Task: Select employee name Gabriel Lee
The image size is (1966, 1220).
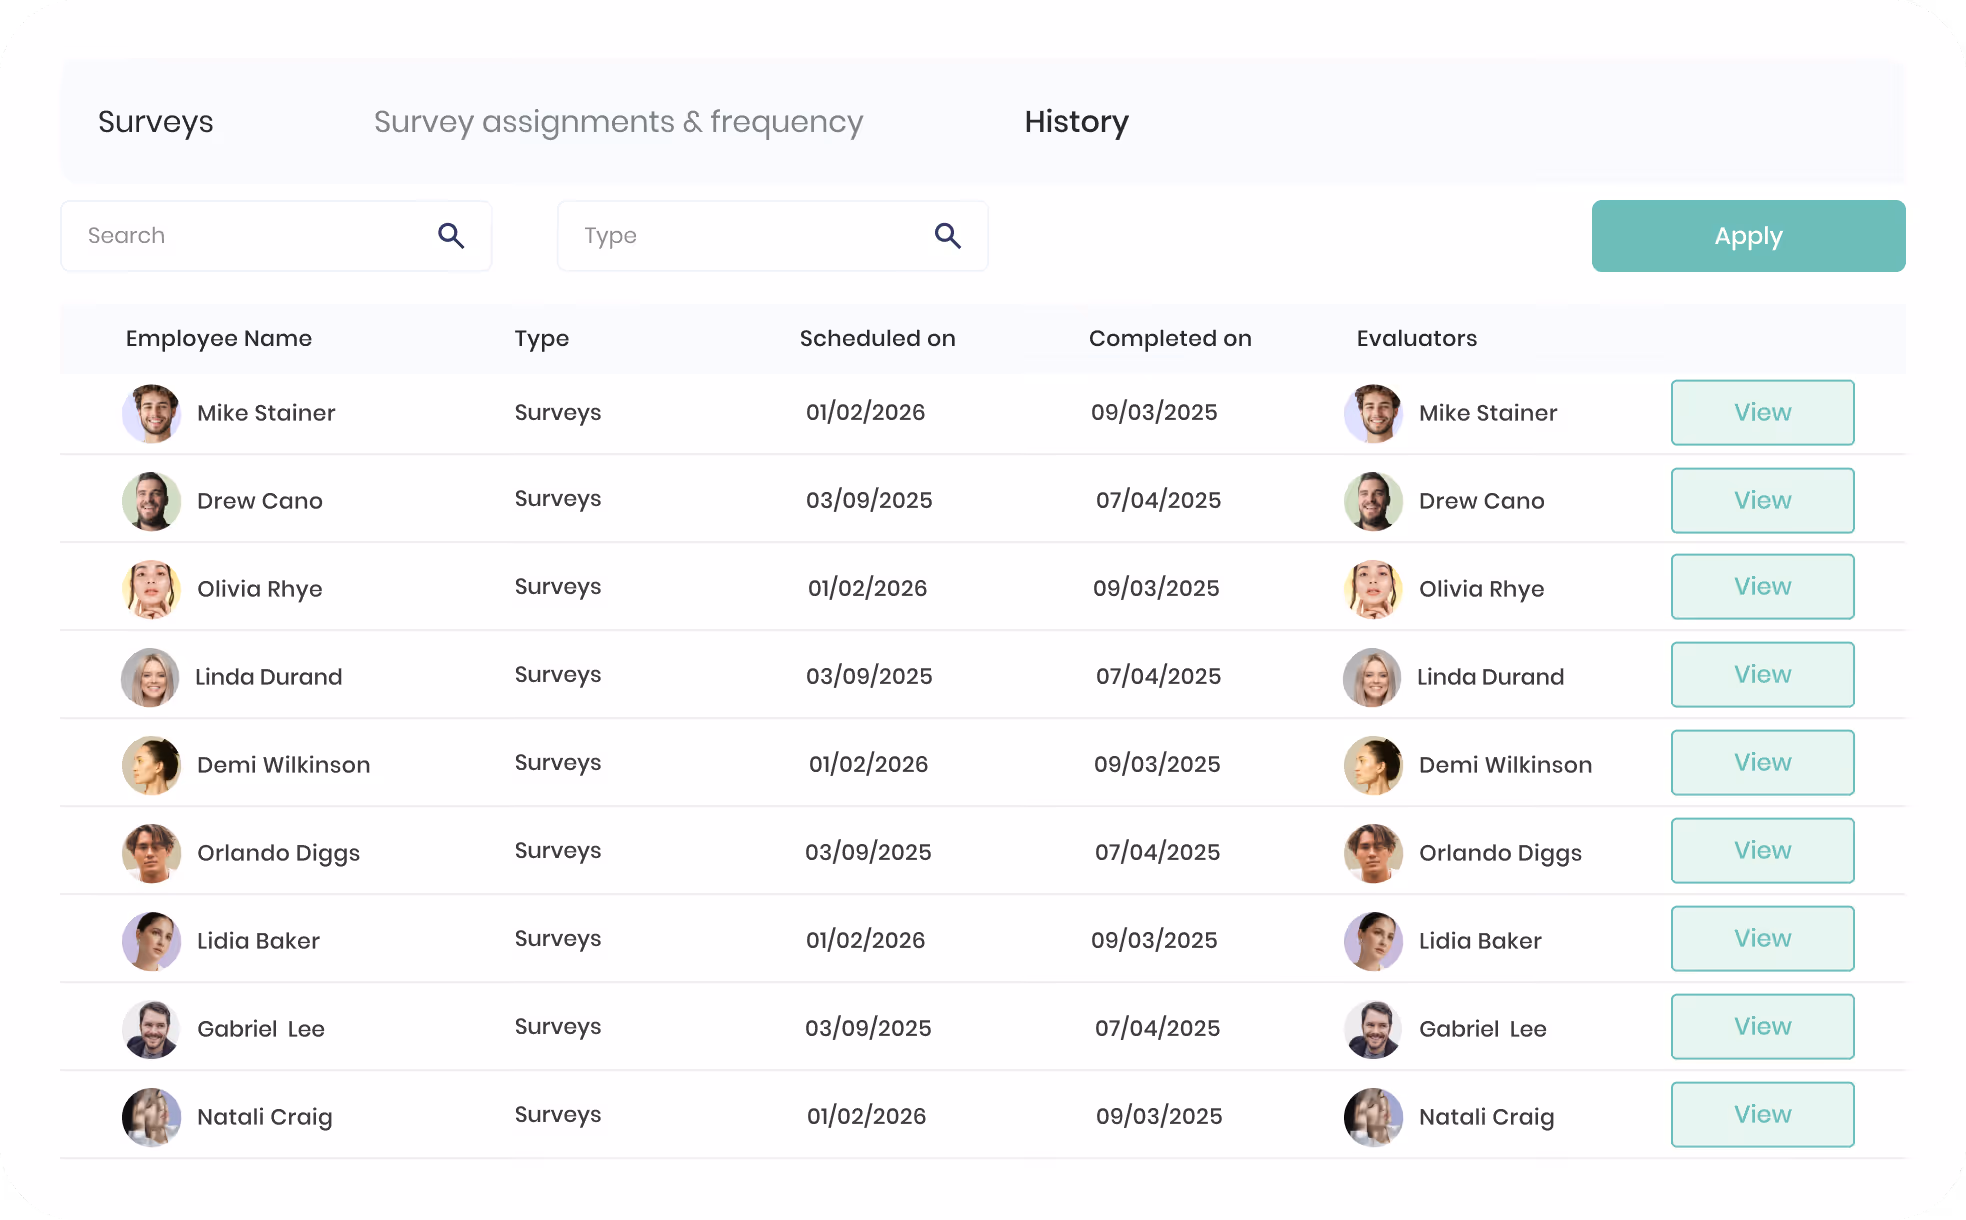Action: coord(261,1029)
